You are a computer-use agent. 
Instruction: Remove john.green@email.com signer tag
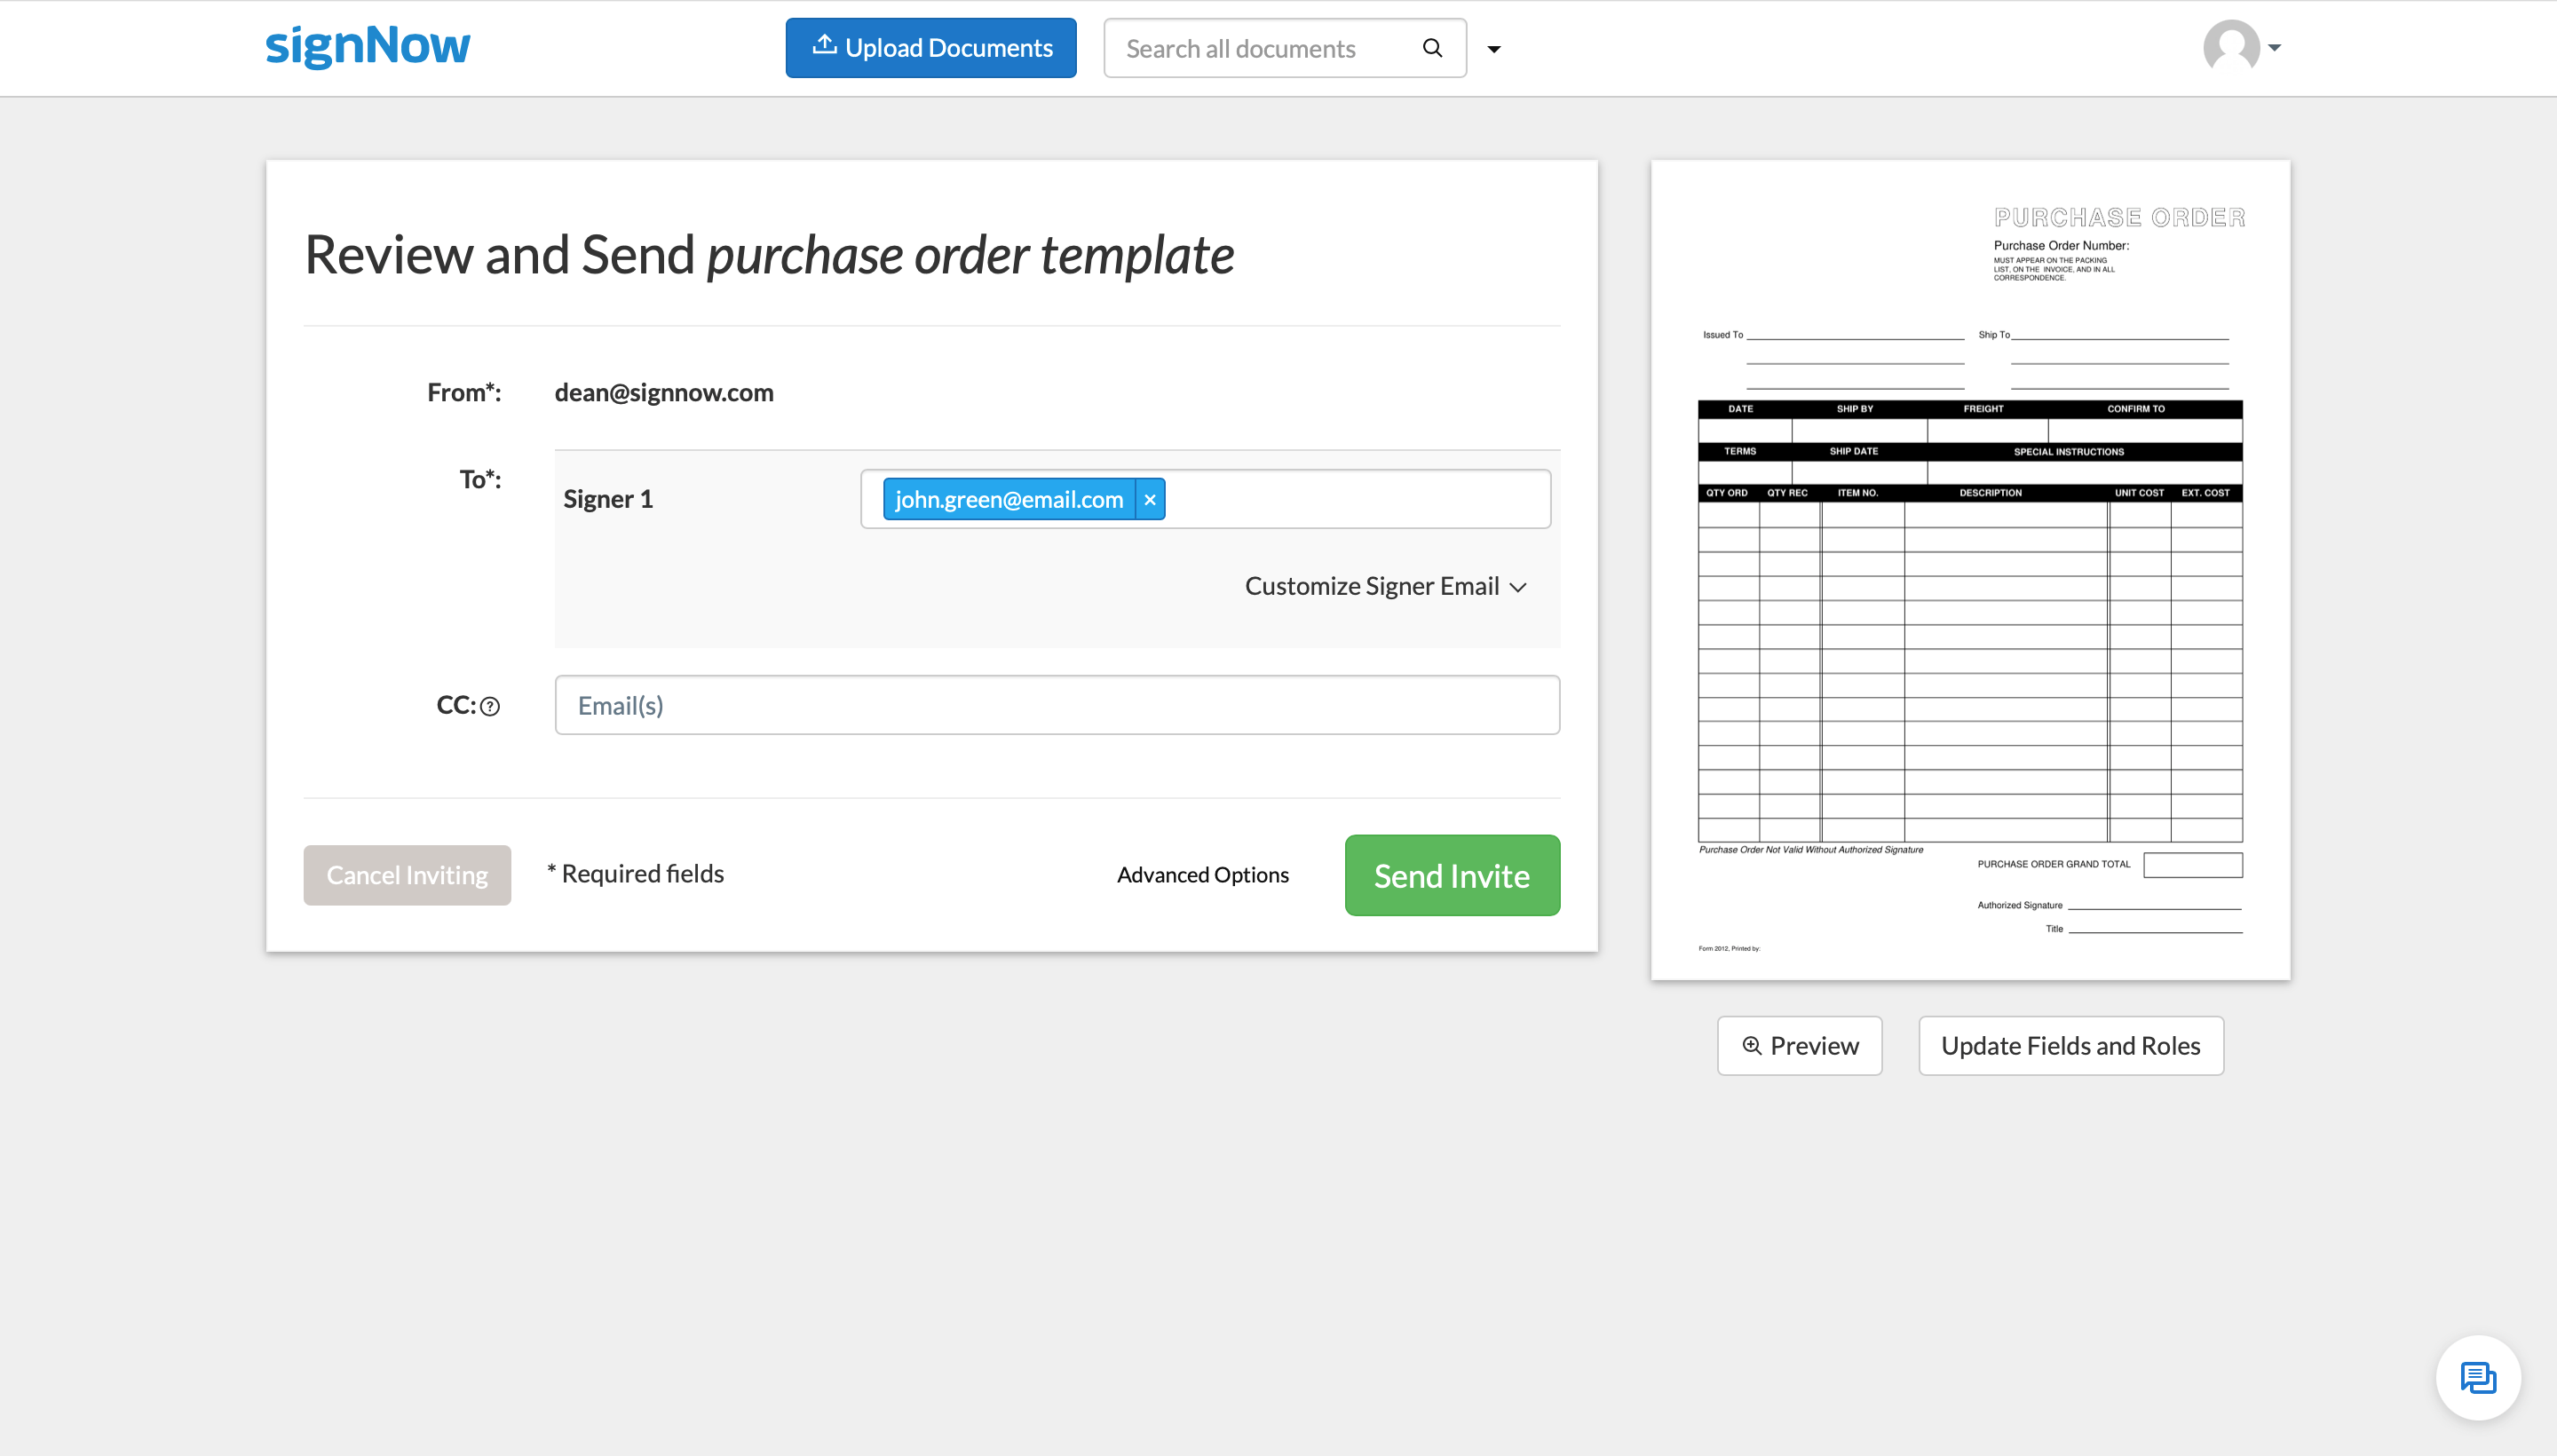[1151, 499]
